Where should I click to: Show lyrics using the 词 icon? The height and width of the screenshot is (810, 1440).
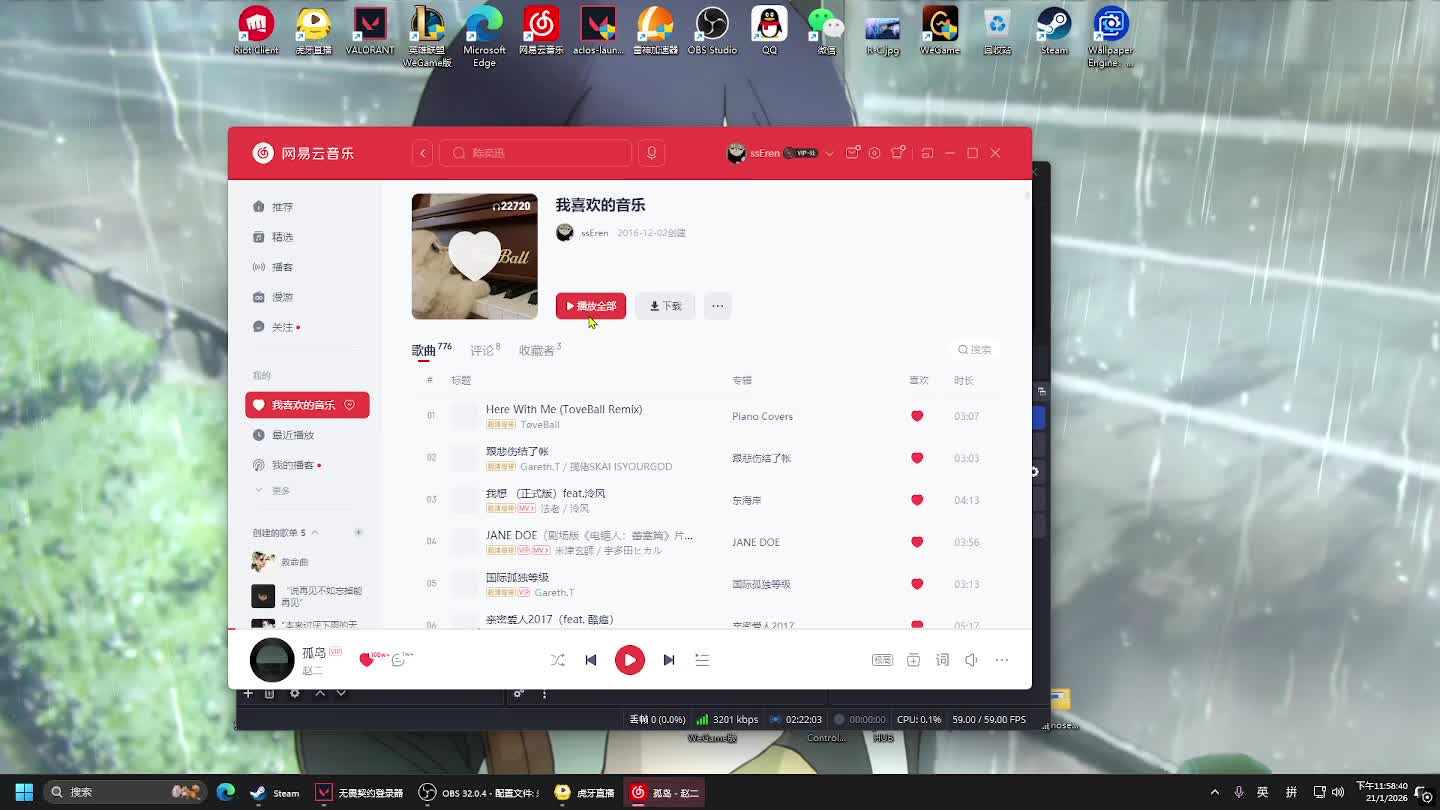coord(942,660)
